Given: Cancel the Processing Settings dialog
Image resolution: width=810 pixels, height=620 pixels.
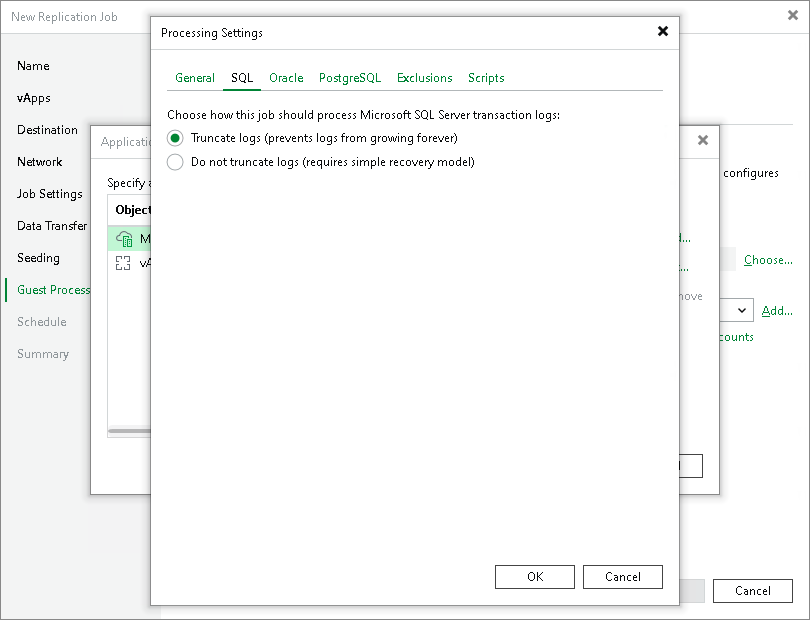Looking at the screenshot, I should (622, 577).
